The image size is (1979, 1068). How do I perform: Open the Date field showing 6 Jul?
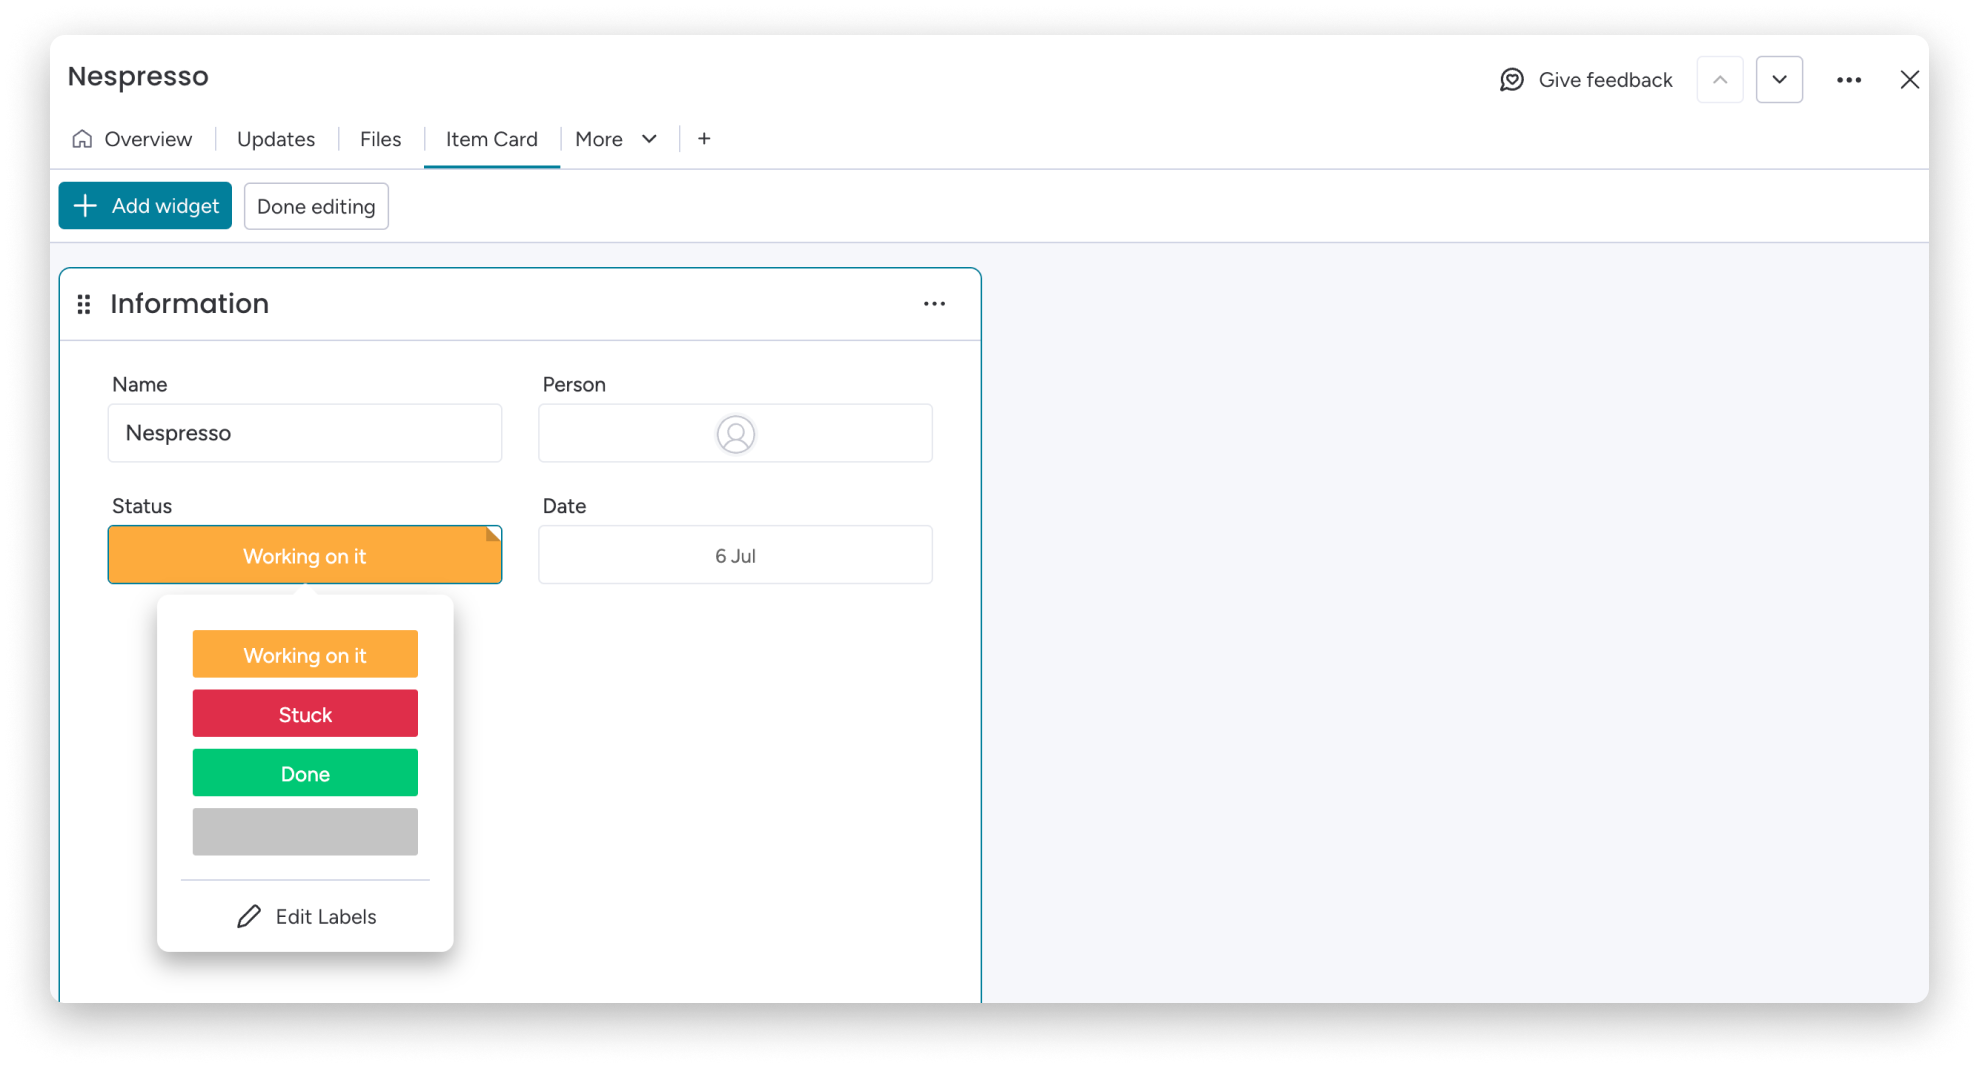[x=735, y=555]
